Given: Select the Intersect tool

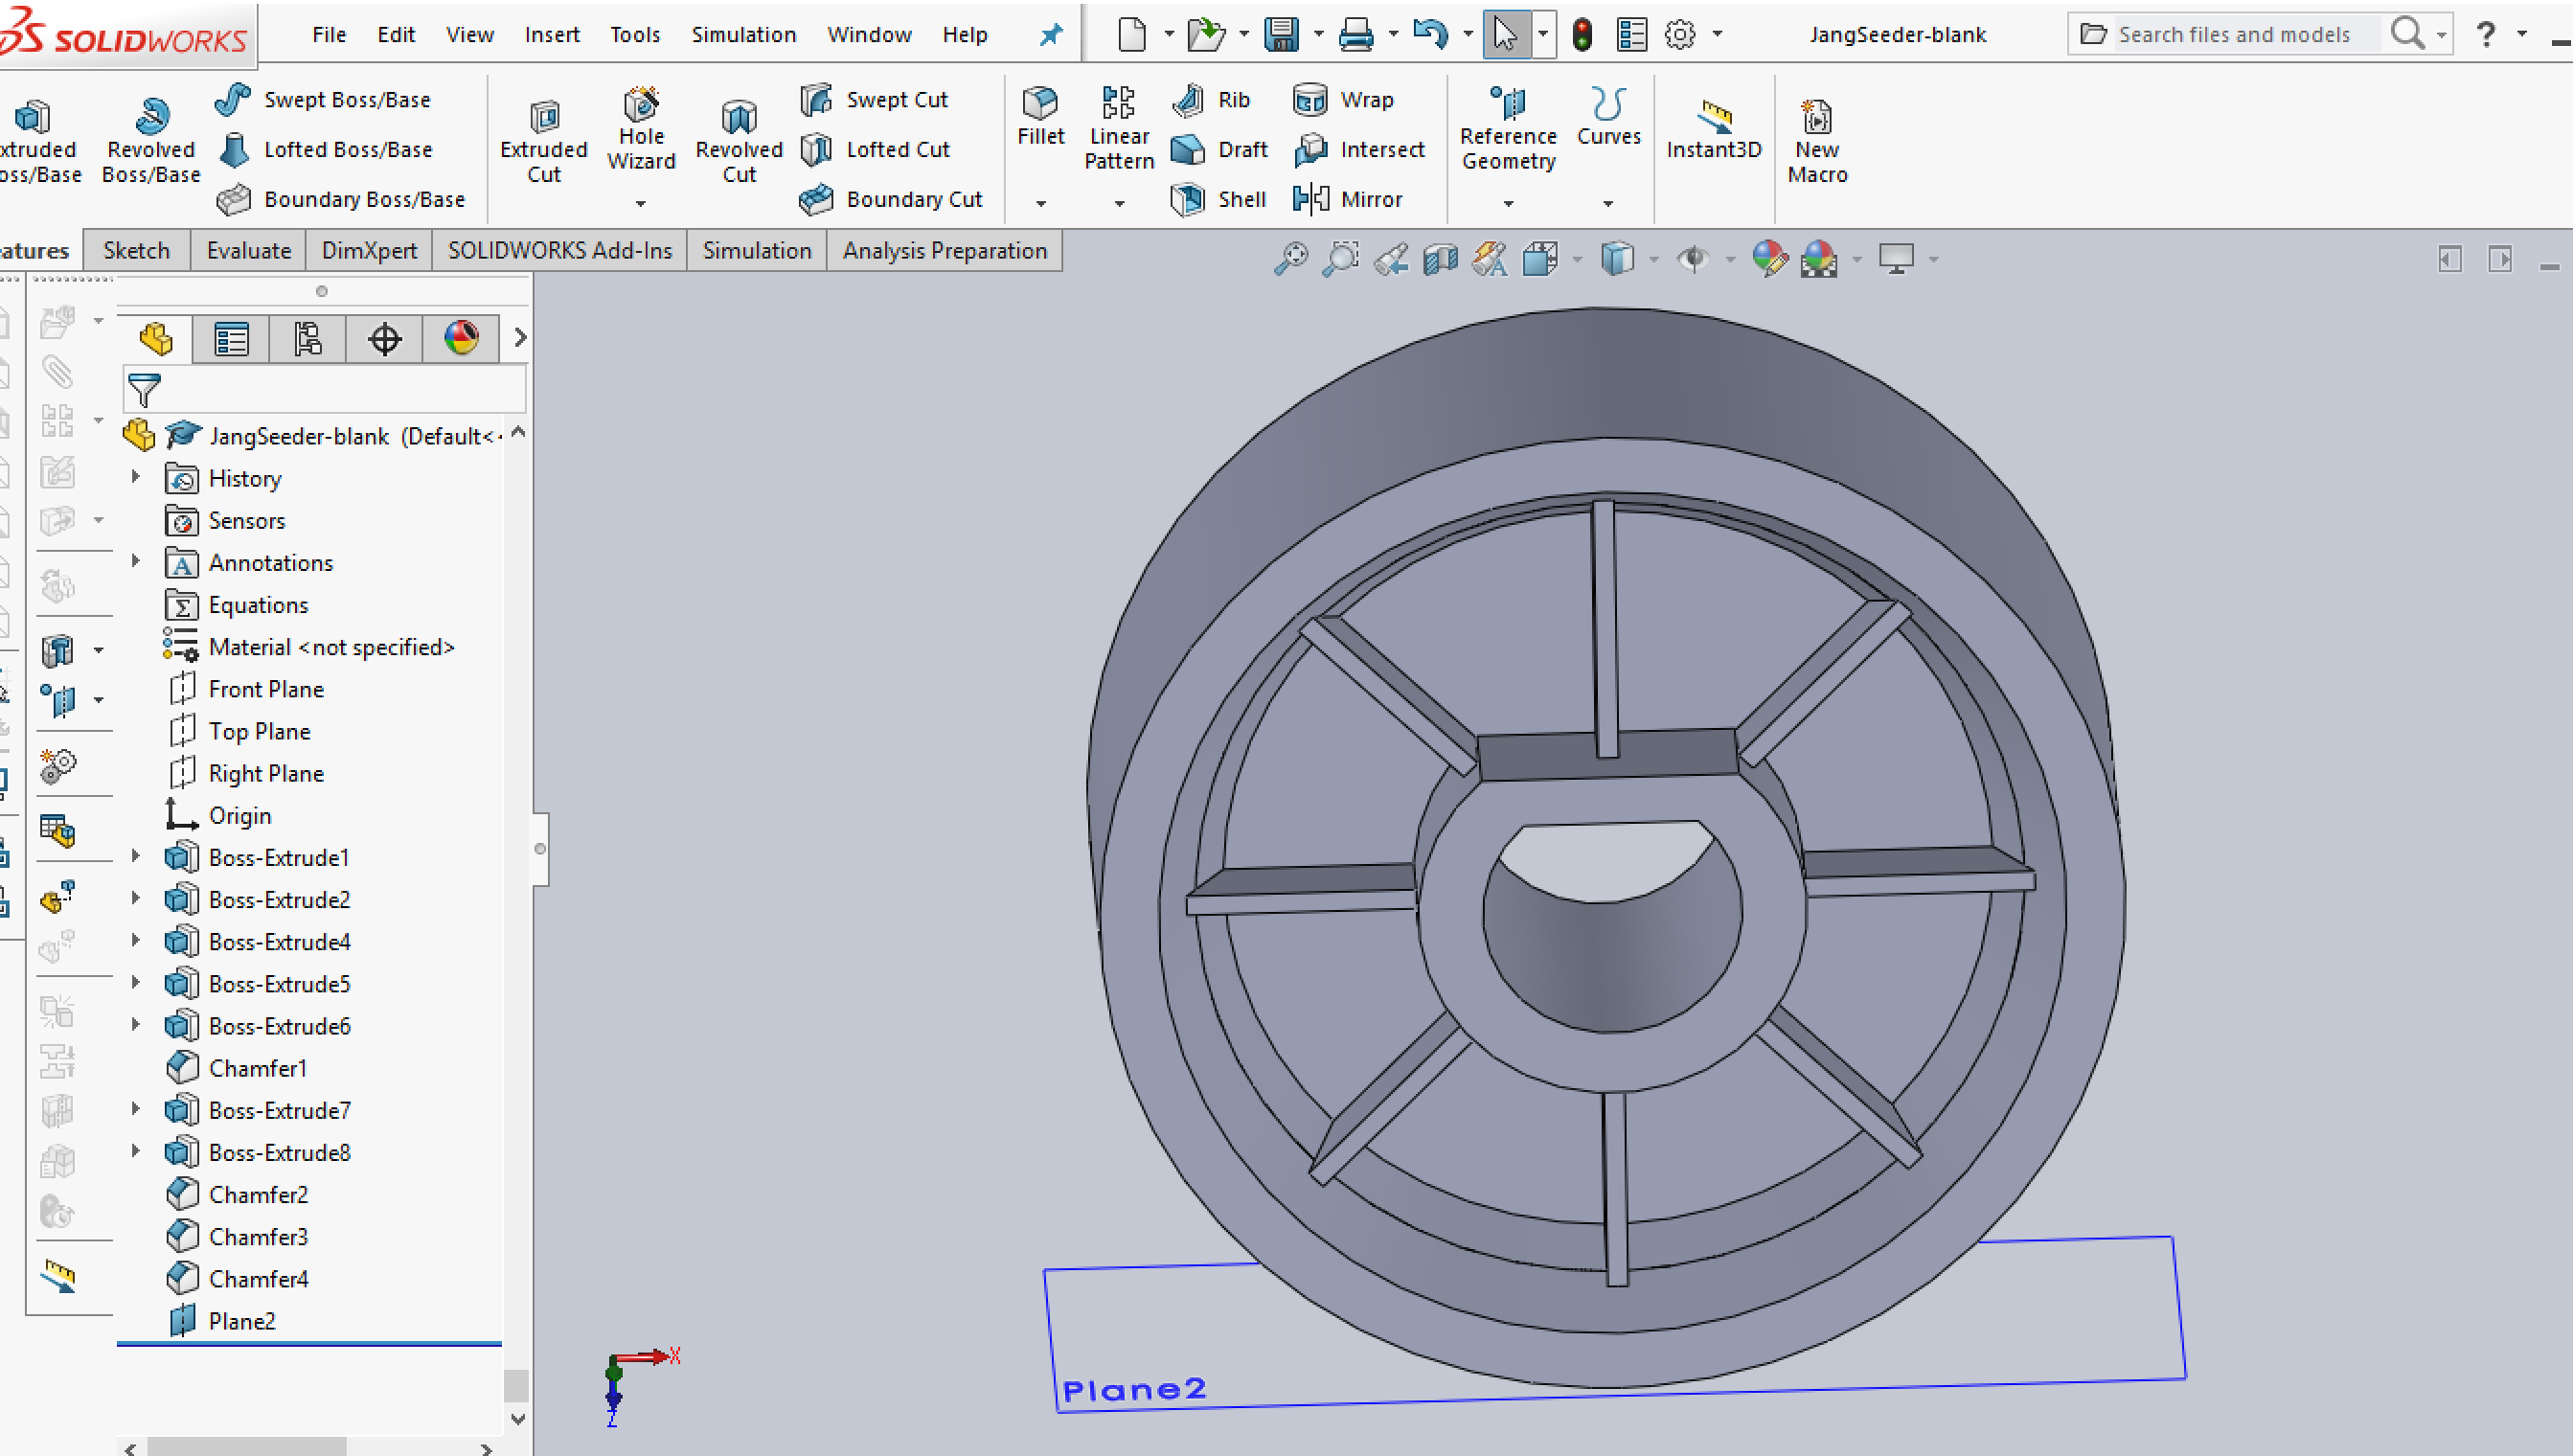Looking at the screenshot, I should [1359, 149].
